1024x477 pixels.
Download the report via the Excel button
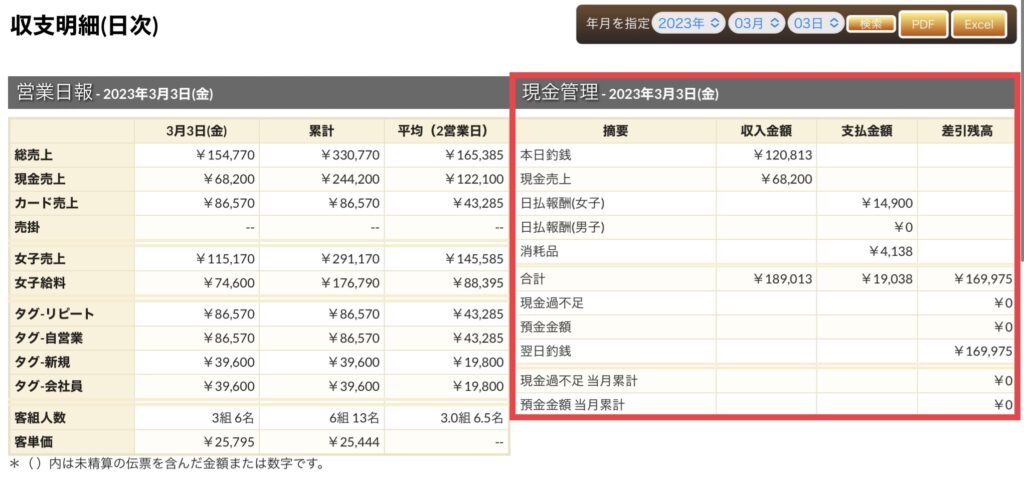tap(978, 24)
